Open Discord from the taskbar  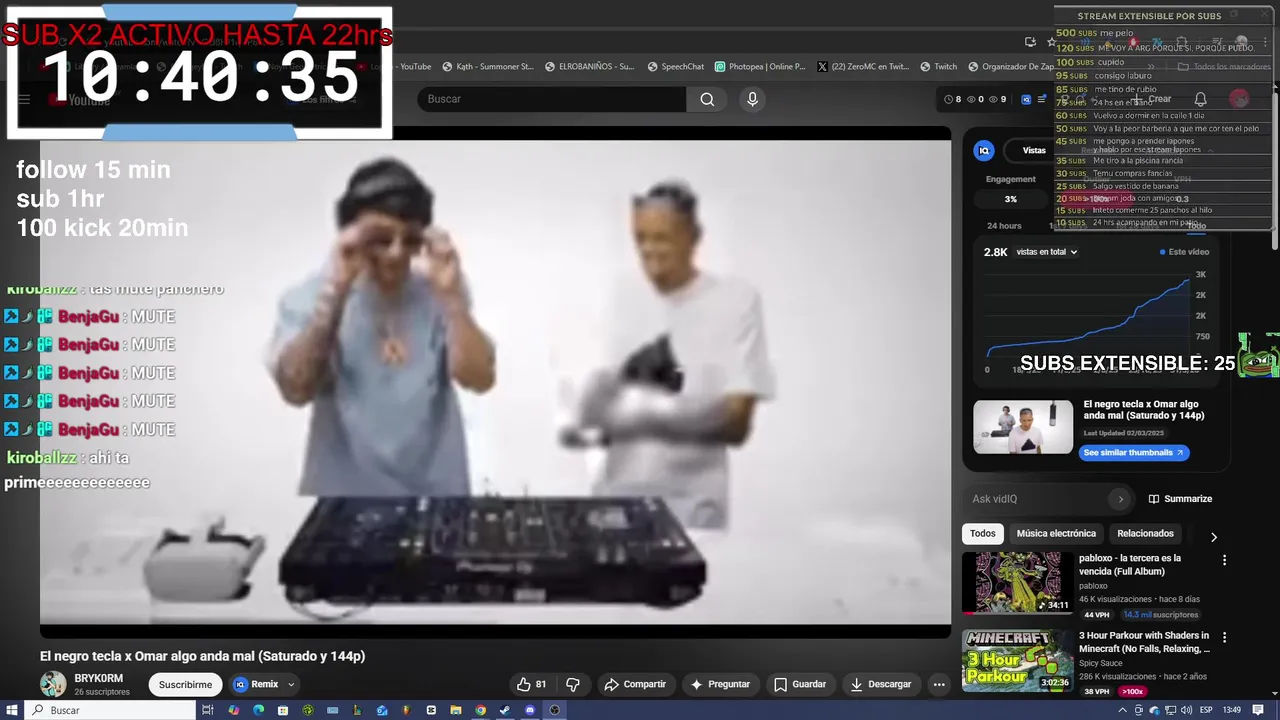tap(530, 710)
